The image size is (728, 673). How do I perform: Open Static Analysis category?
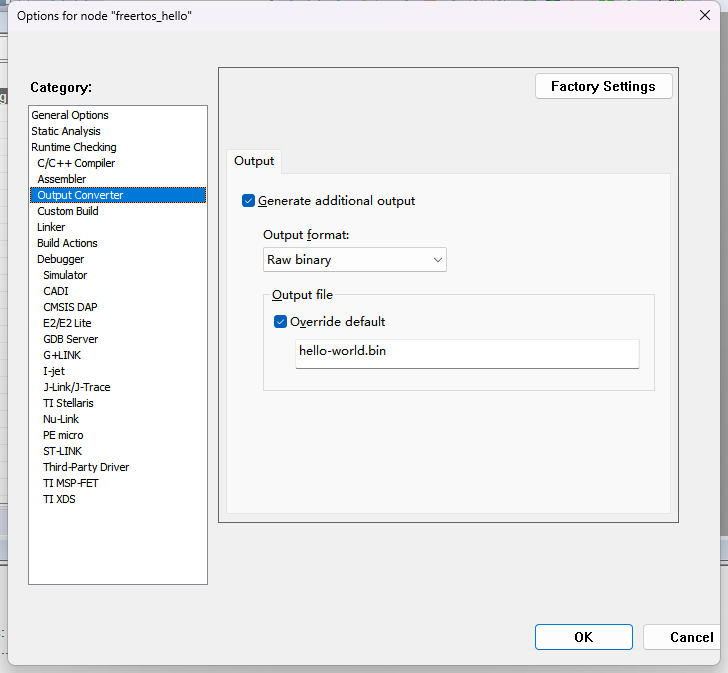coord(66,131)
